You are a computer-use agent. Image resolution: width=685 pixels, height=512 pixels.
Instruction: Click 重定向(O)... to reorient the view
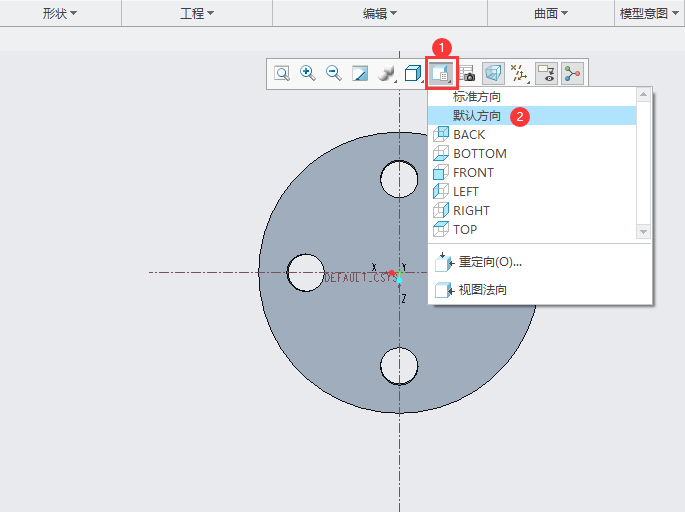(x=490, y=262)
